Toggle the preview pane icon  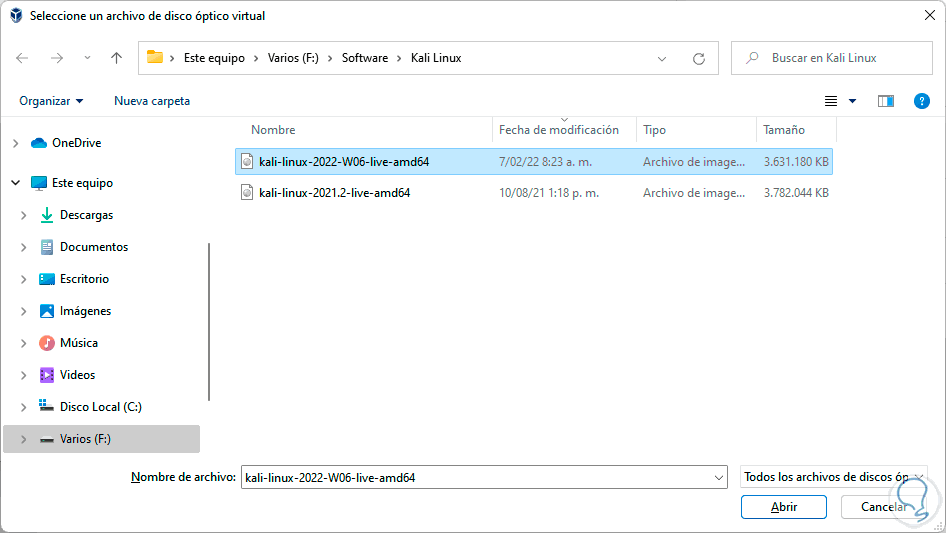click(885, 101)
